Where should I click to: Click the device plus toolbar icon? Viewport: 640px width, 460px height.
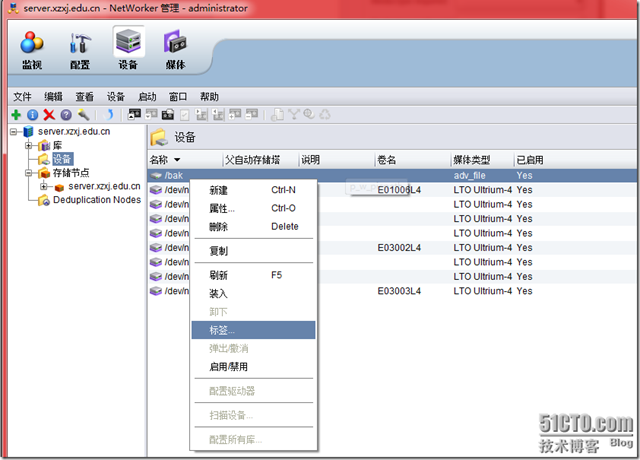(x=235, y=114)
